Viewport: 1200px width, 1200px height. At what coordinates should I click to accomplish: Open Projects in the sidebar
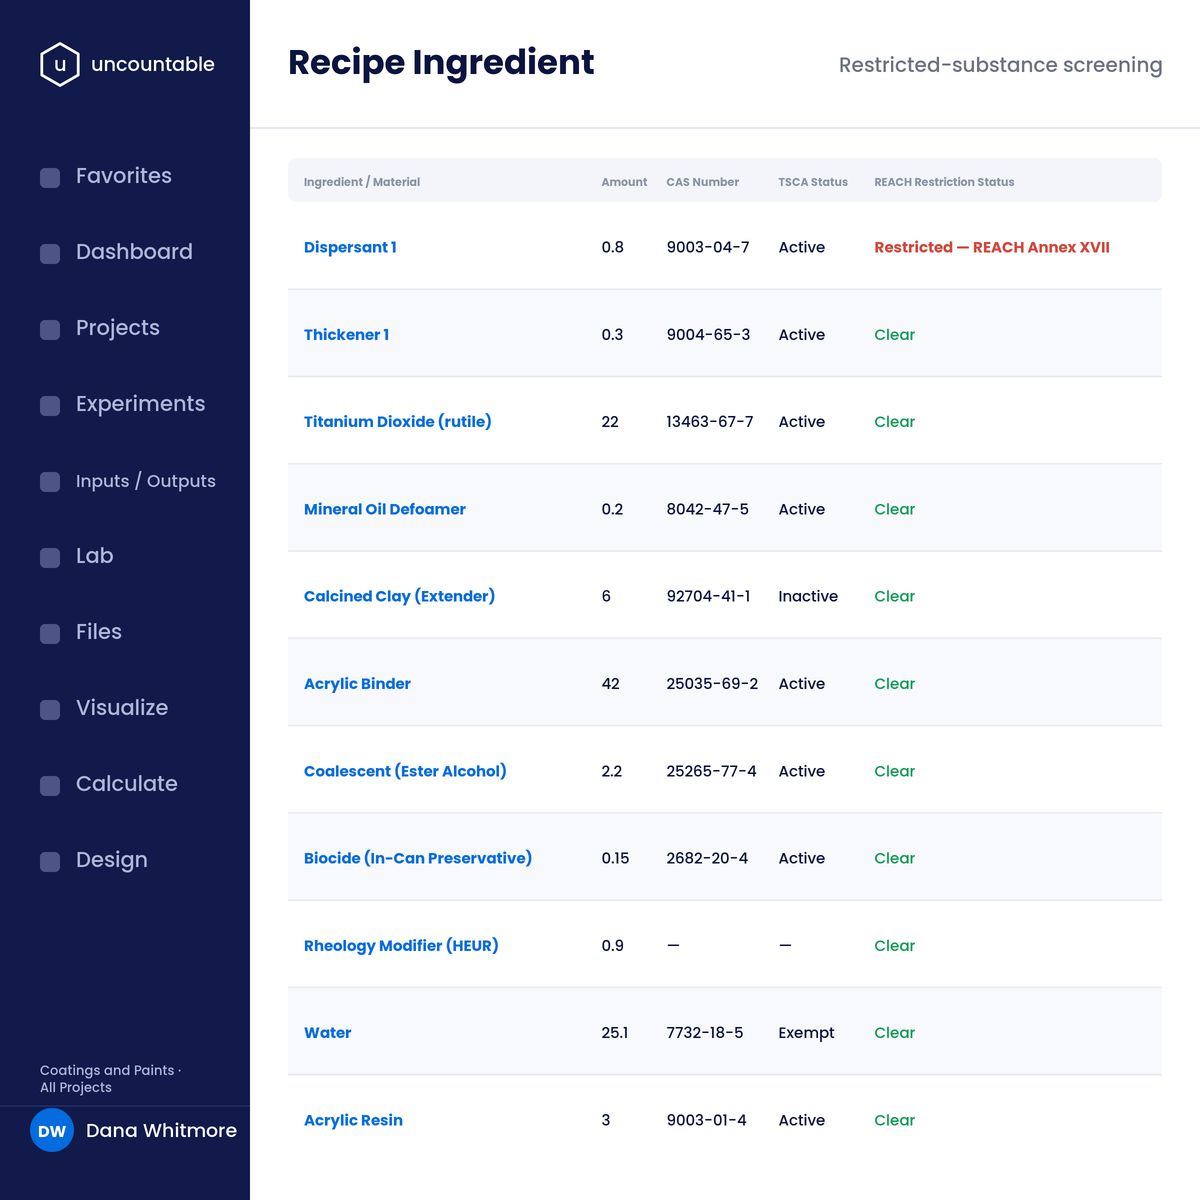pos(118,328)
